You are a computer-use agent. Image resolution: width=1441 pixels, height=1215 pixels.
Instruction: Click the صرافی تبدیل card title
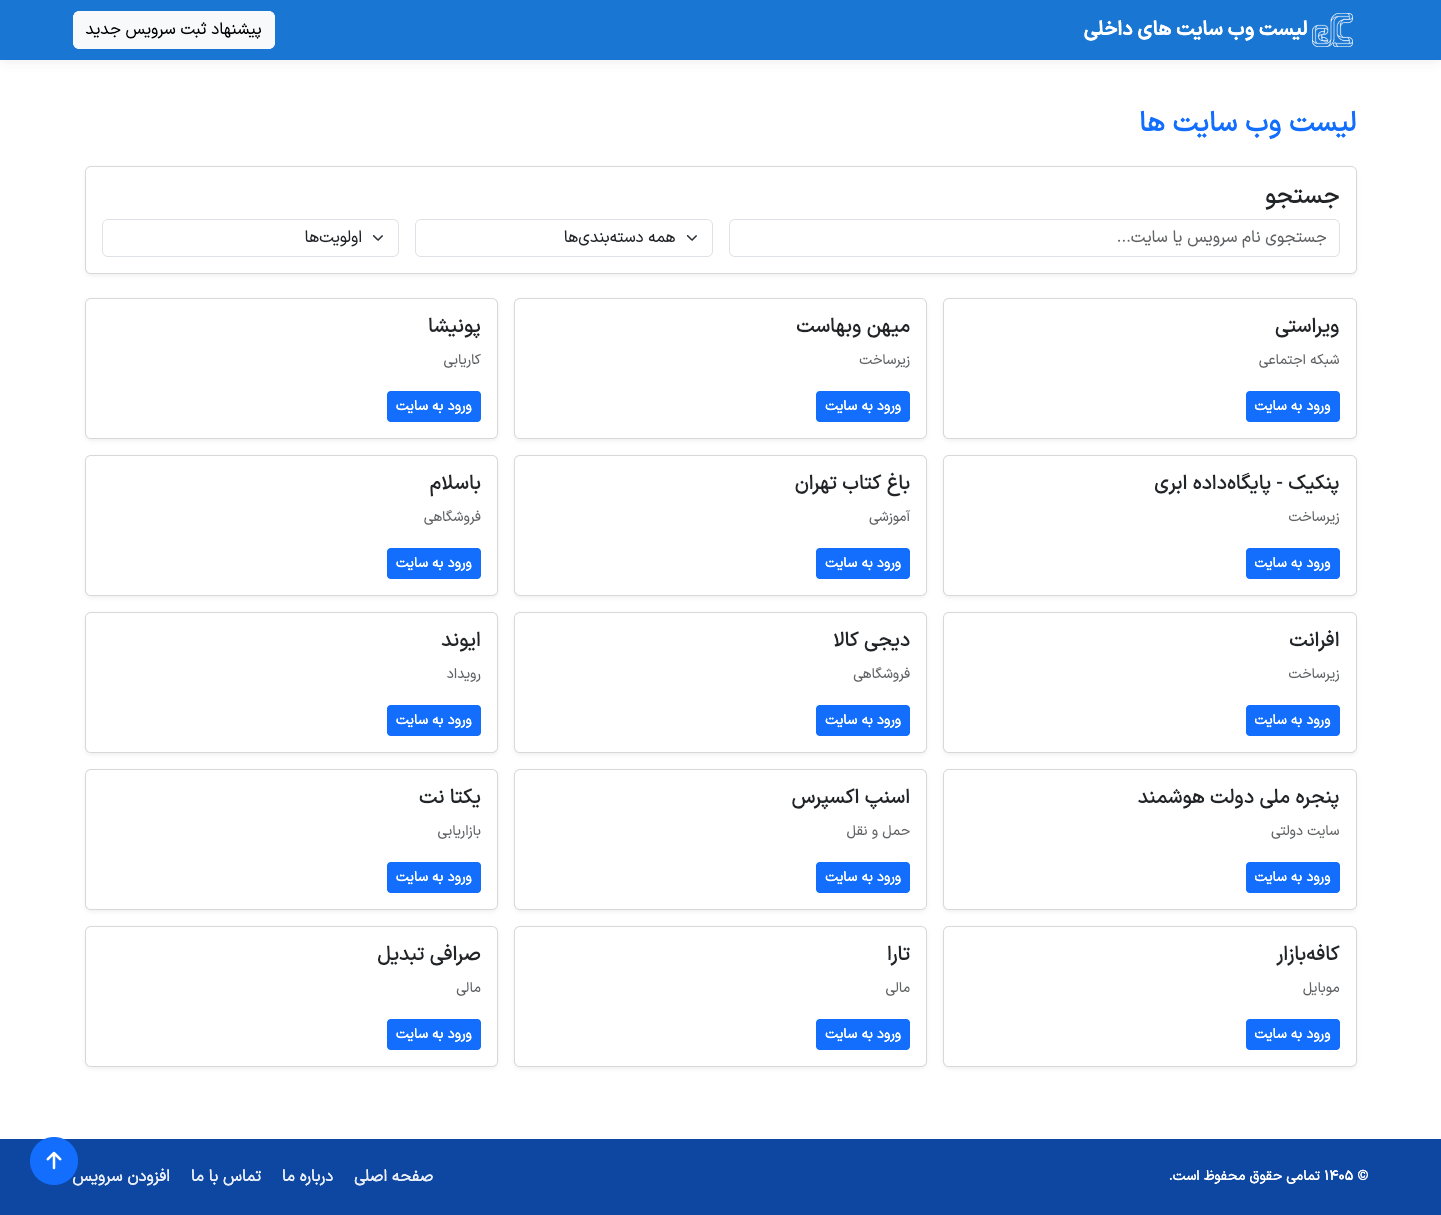tap(429, 954)
